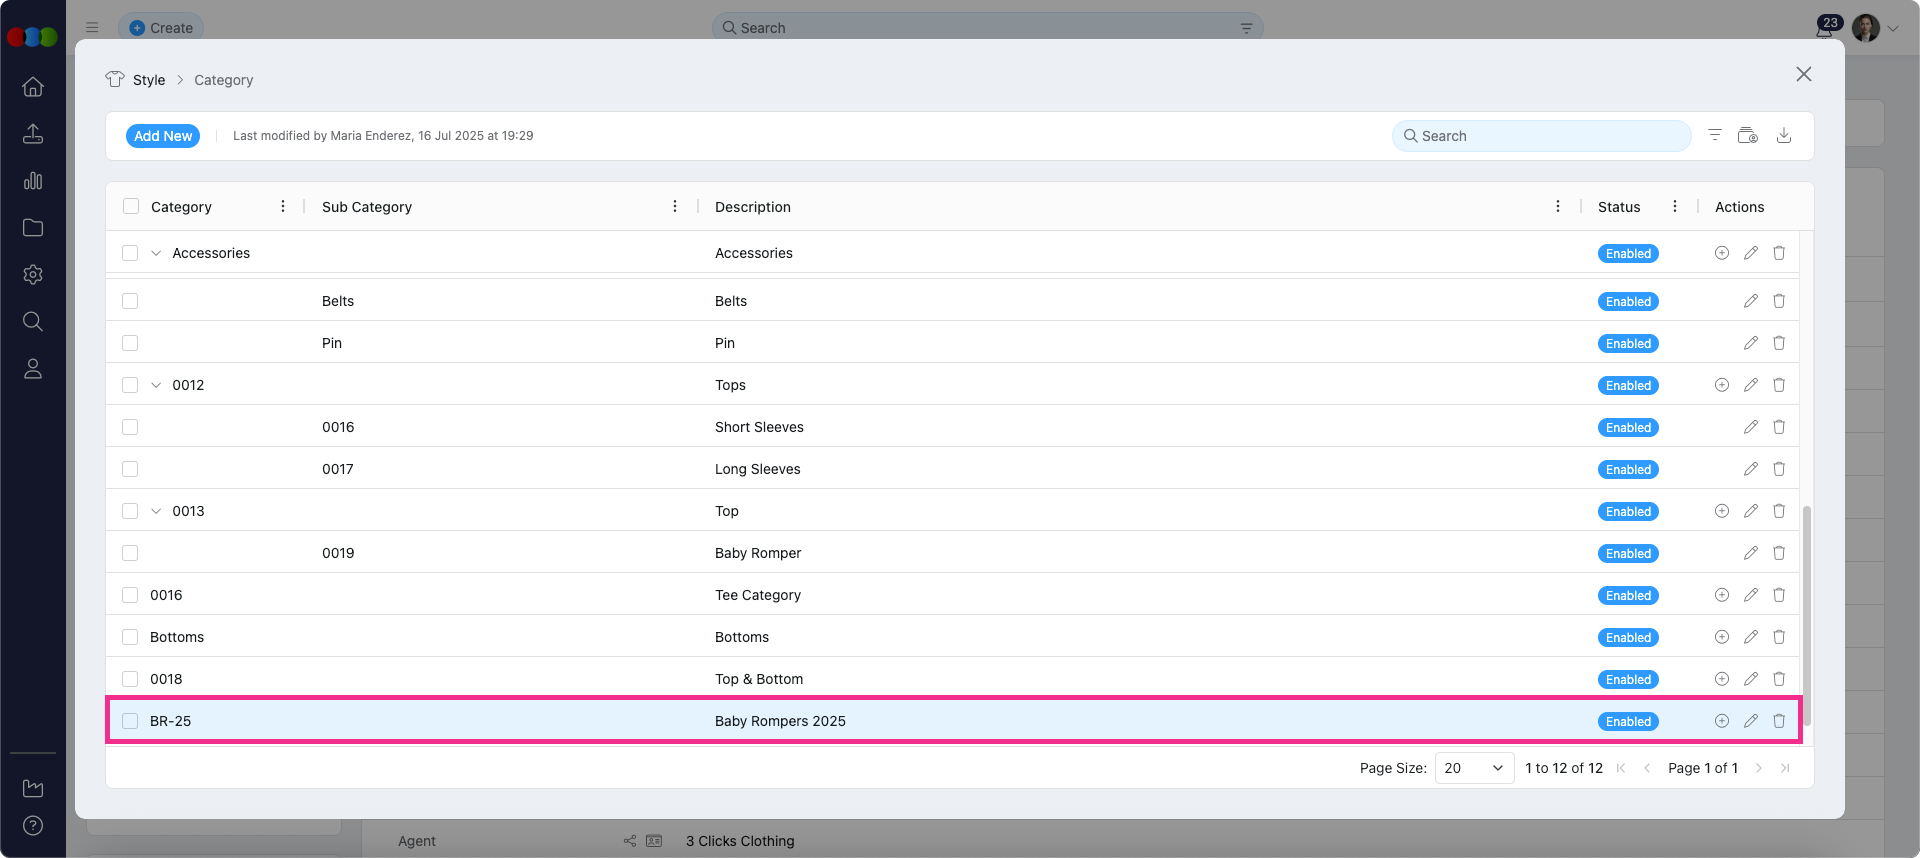Go to Style in the breadcrumb

pos(149,80)
